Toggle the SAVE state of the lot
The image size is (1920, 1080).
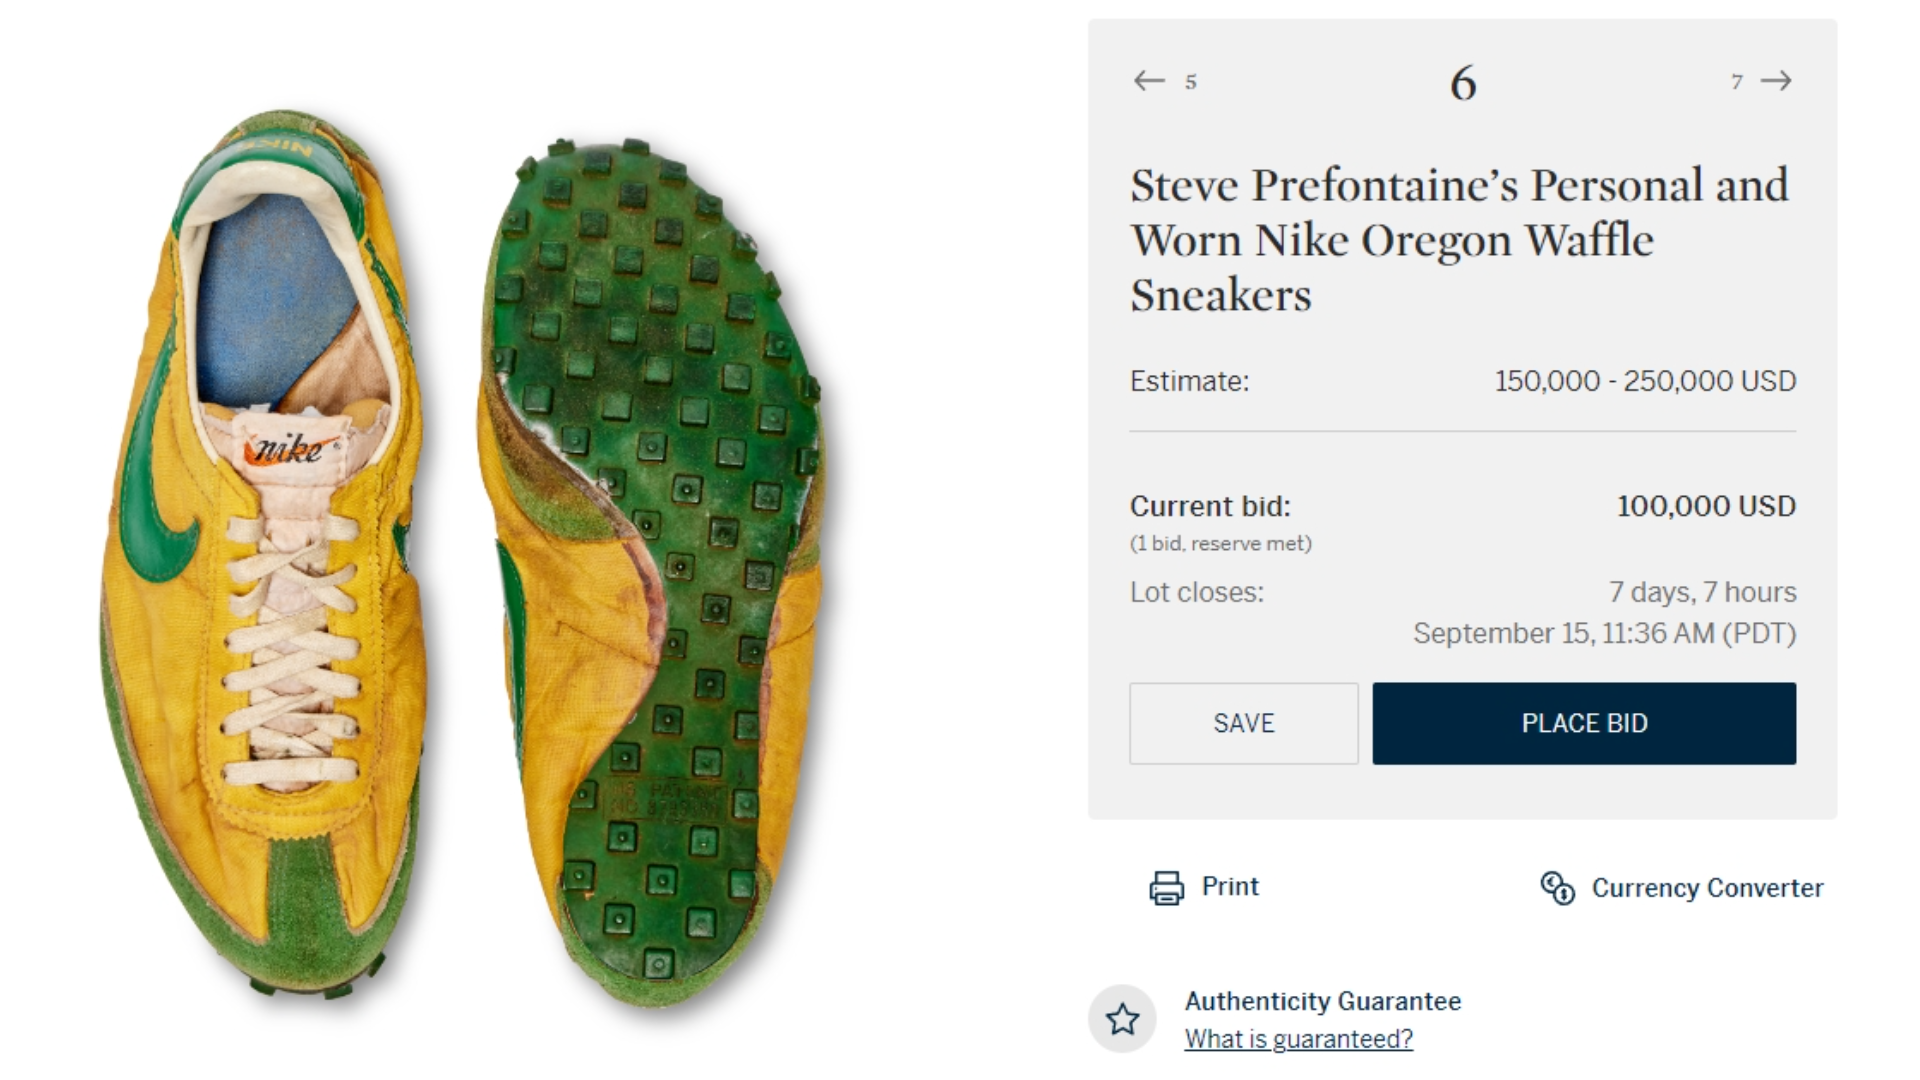point(1243,723)
